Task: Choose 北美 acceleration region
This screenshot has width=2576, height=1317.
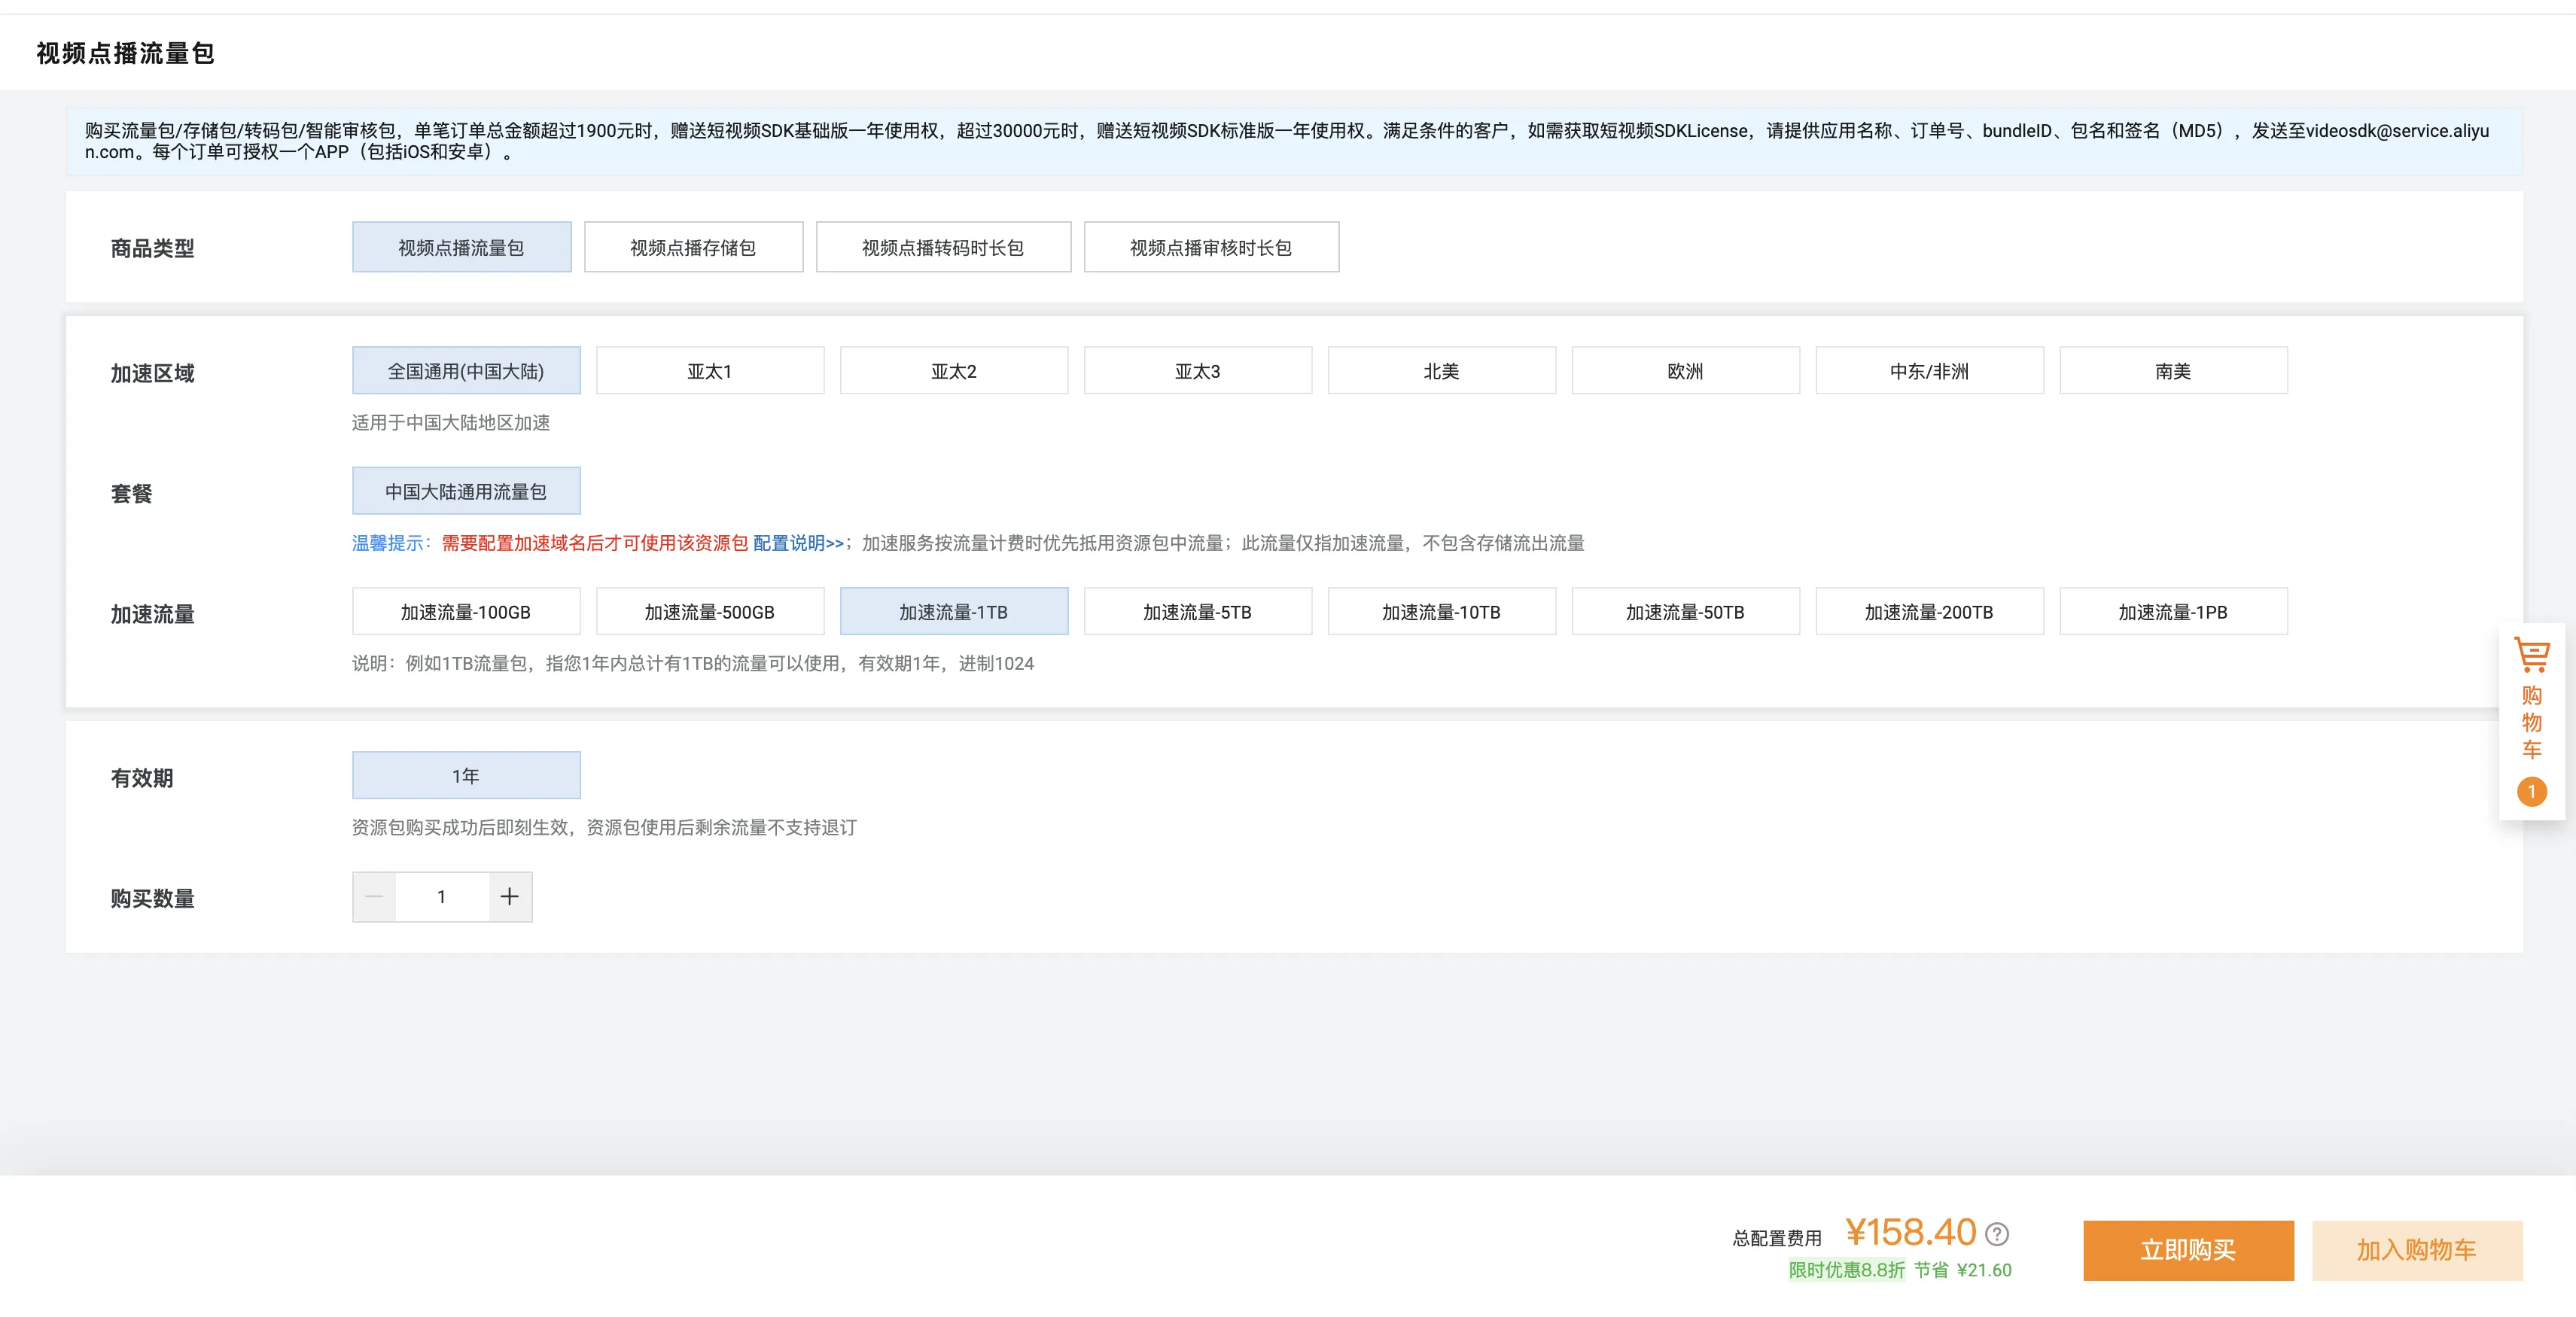Action: pyautogui.click(x=1441, y=371)
